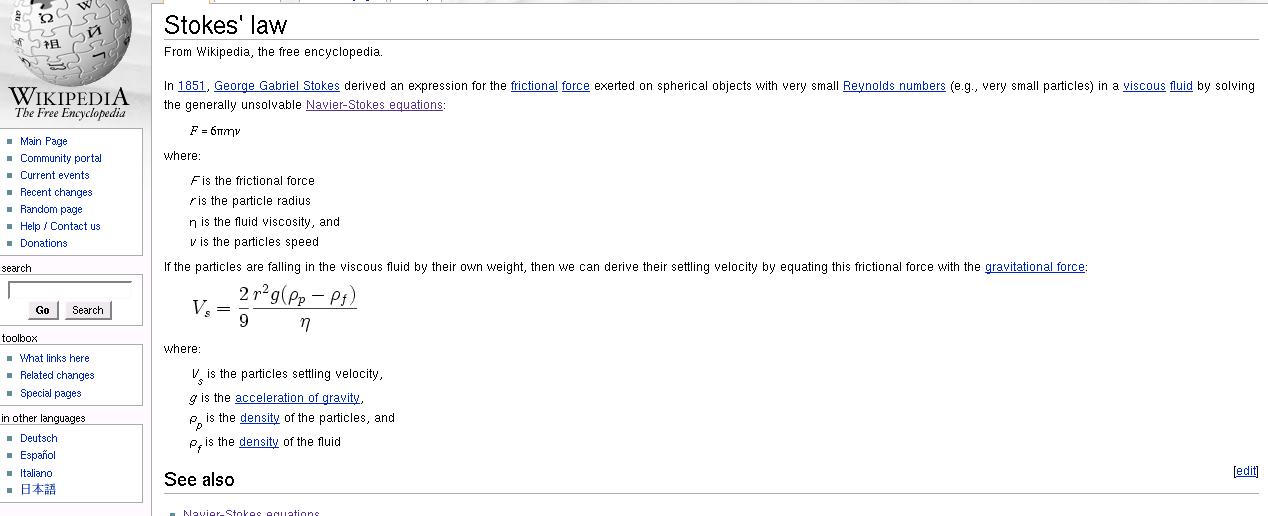Click the Go button
Screen dimensions: 1268x516
pos(42,310)
